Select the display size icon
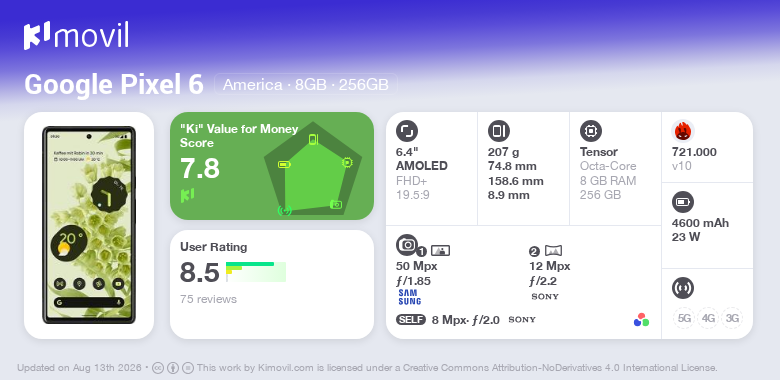Screen dimensions: 780x380 [x=406, y=131]
